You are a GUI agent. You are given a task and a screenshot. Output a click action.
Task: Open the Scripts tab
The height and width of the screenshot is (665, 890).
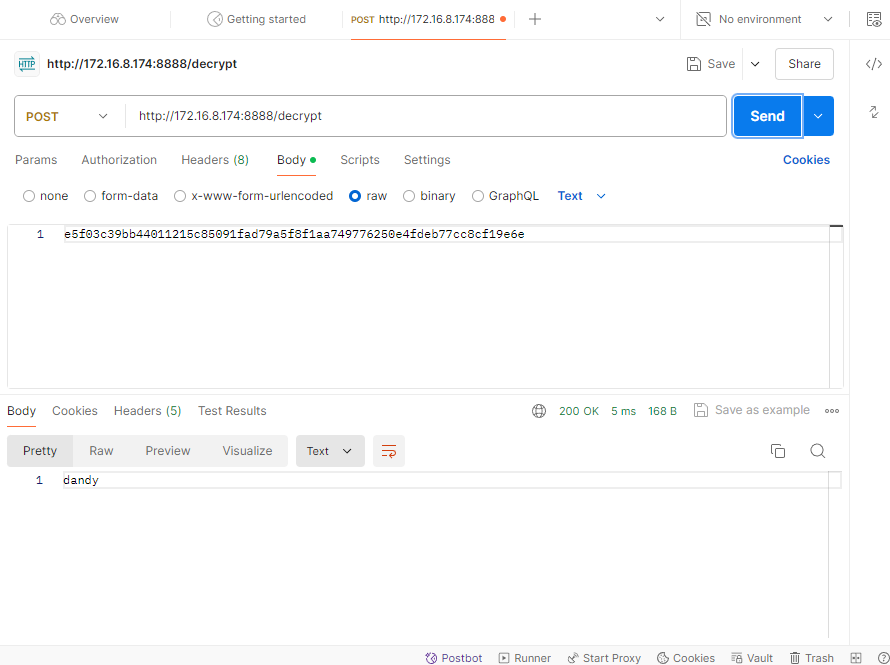tap(360, 160)
